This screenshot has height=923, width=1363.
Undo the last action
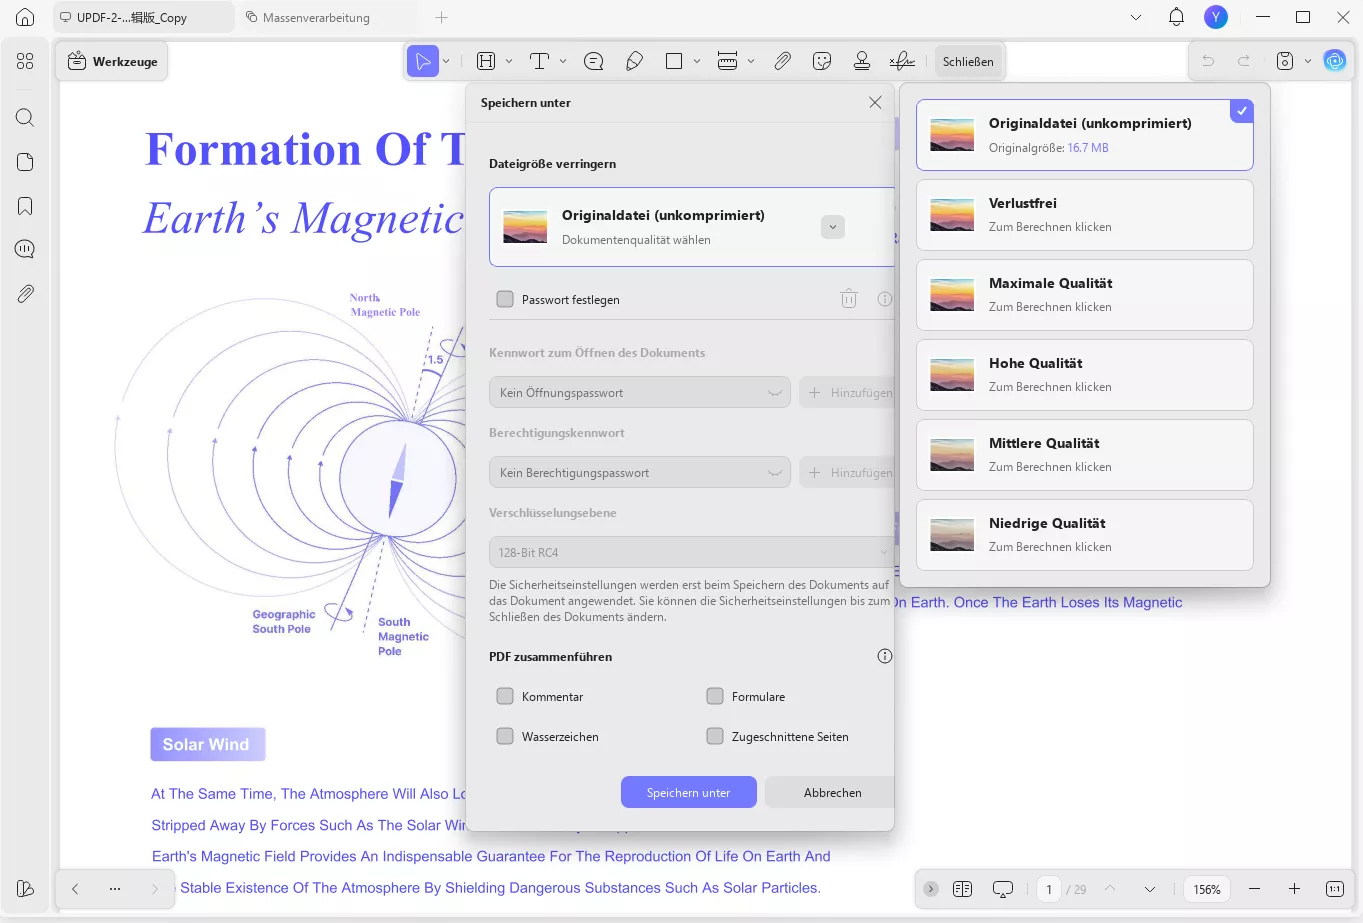click(1208, 61)
